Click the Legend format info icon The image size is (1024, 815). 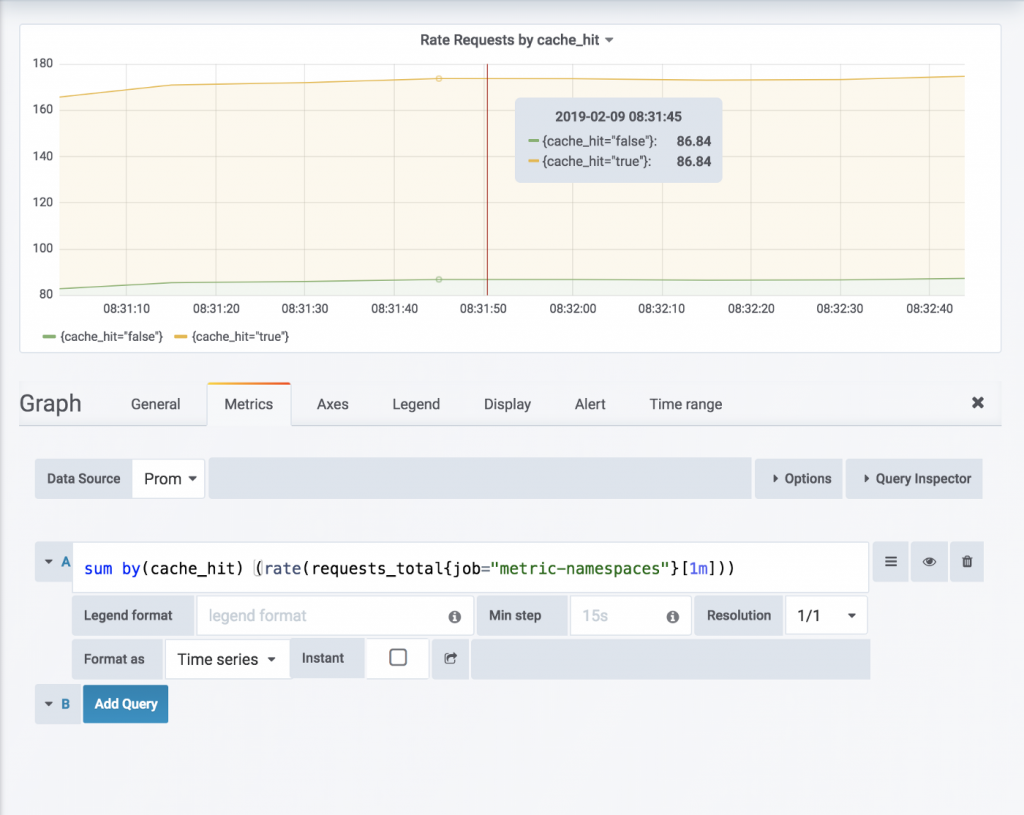[454, 617]
